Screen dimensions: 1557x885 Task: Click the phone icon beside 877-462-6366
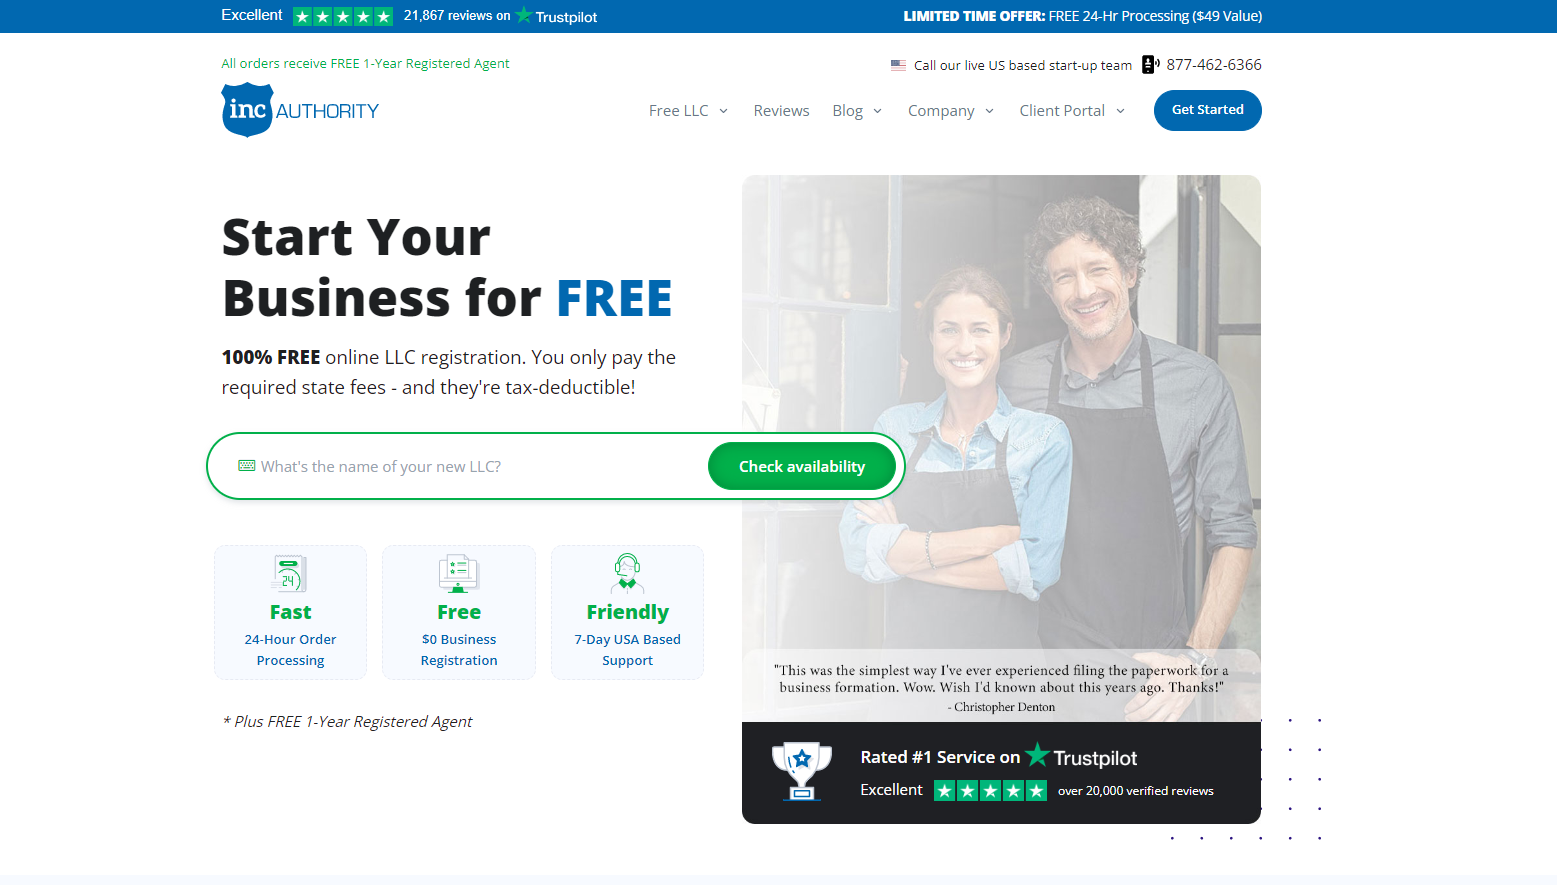(x=1150, y=65)
